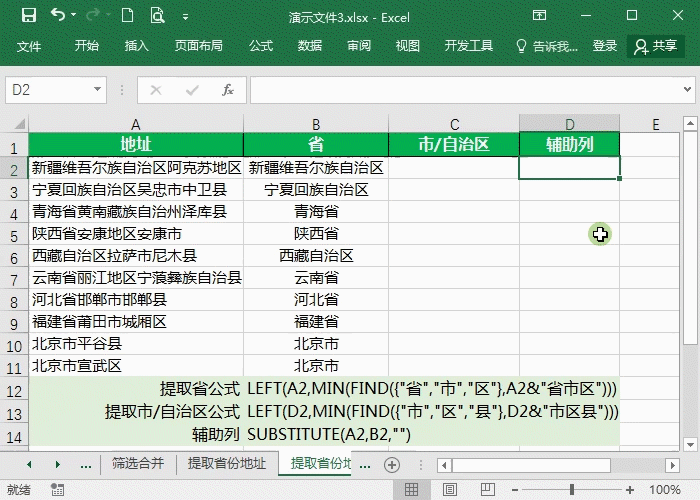
Task: Switch to the 公式 ribbon tab
Action: [261, 46]
